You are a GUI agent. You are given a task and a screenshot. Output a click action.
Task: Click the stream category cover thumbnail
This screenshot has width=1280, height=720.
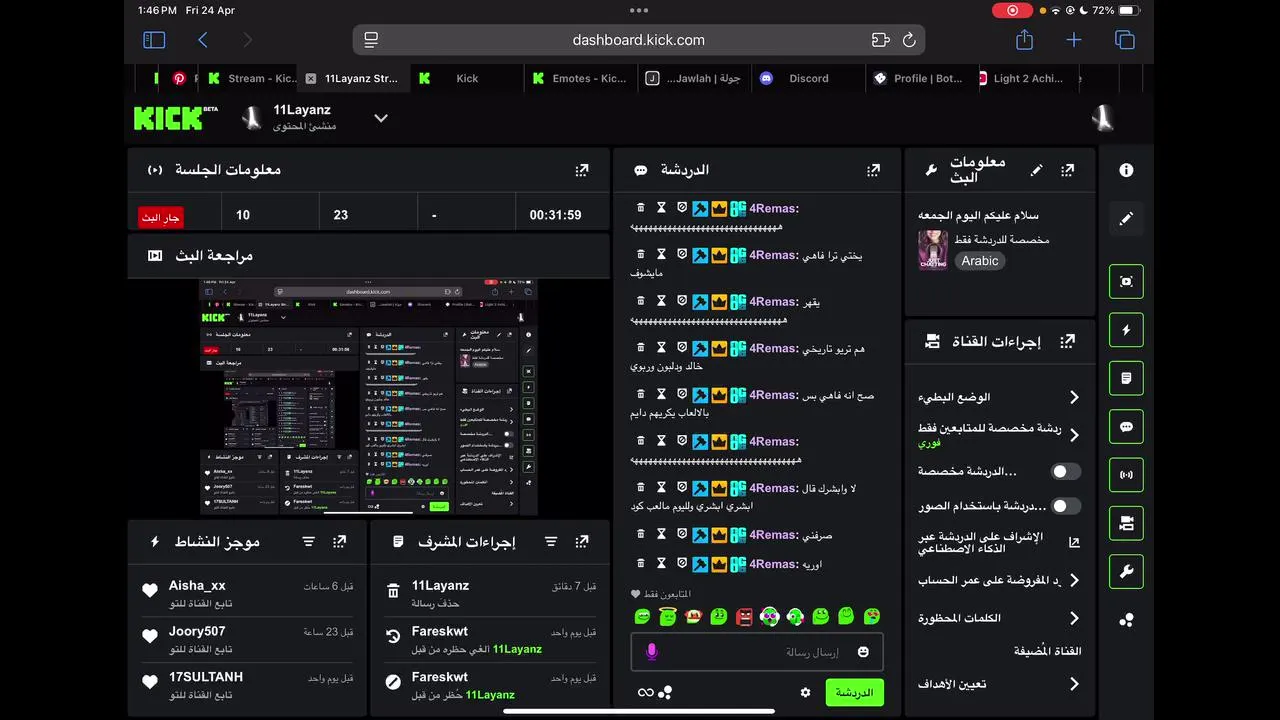tap(933, 250)
